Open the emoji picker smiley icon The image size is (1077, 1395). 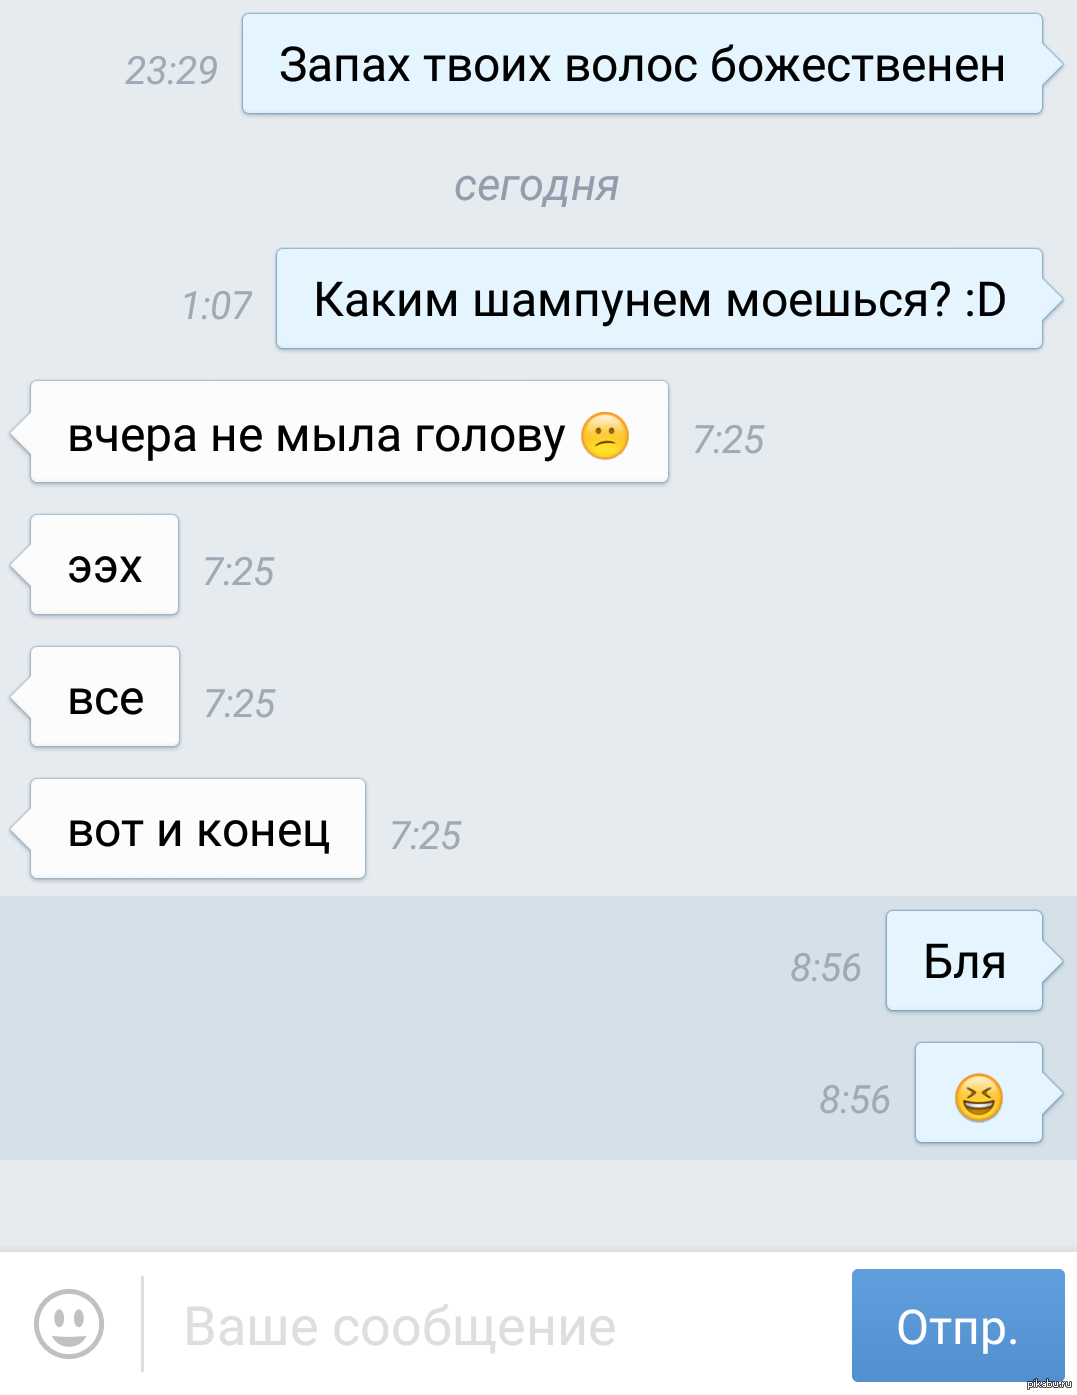click(x=69, y=1323)
